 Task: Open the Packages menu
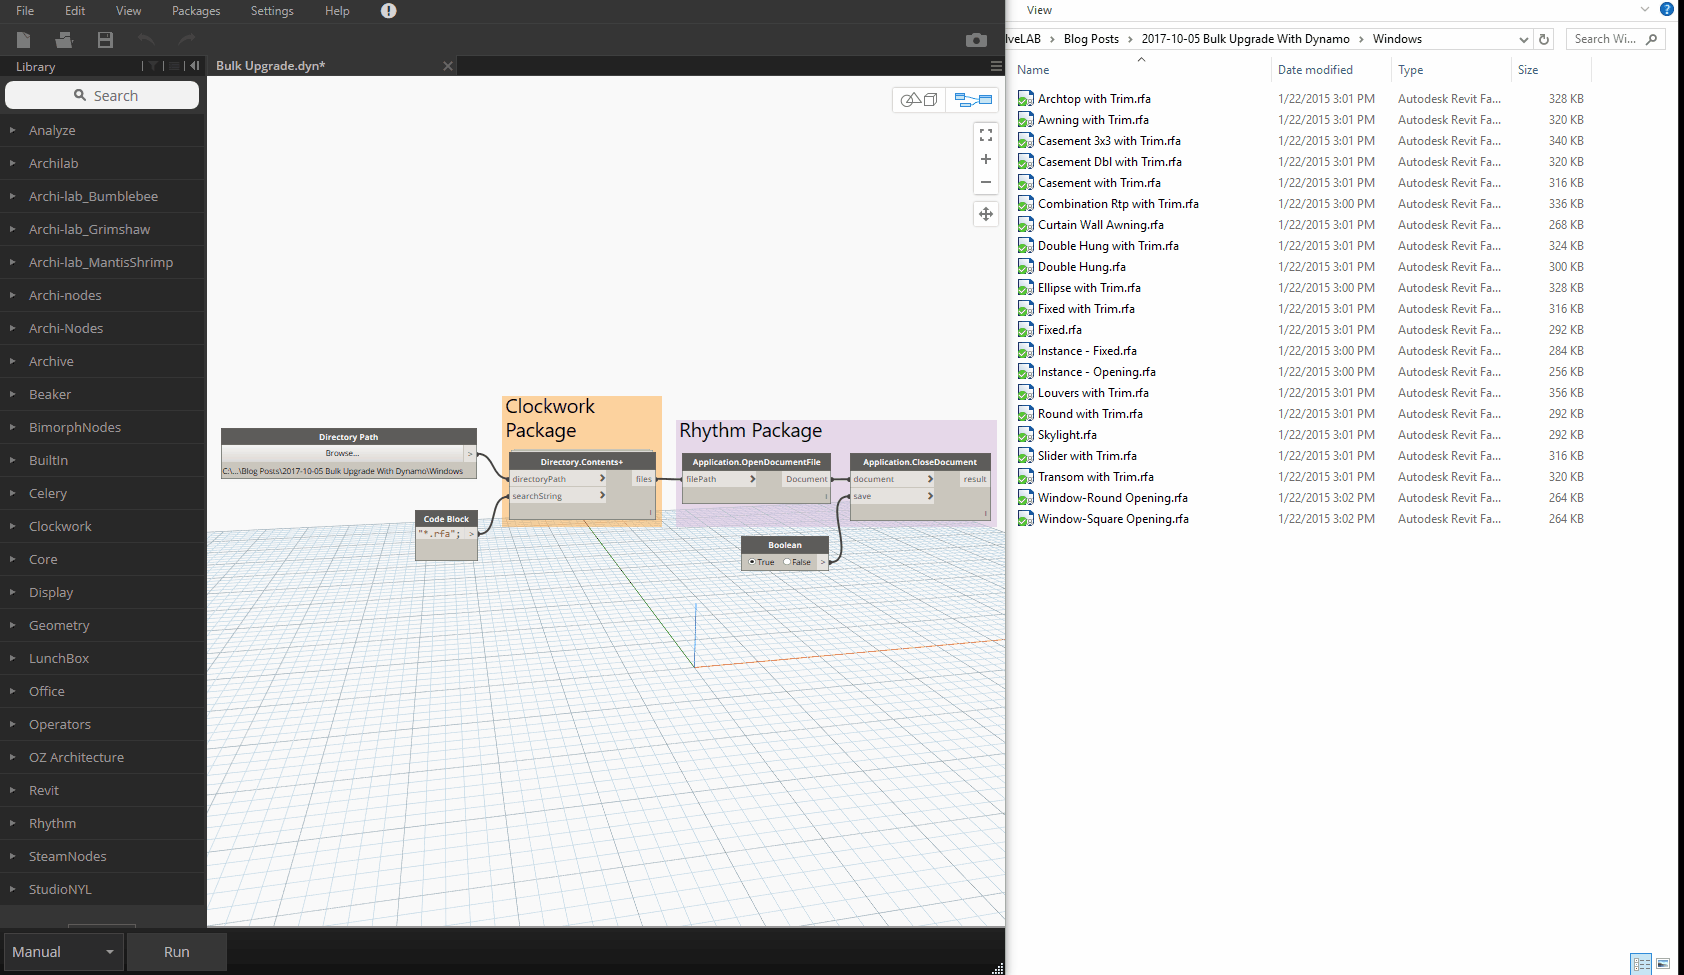(196, 11)
